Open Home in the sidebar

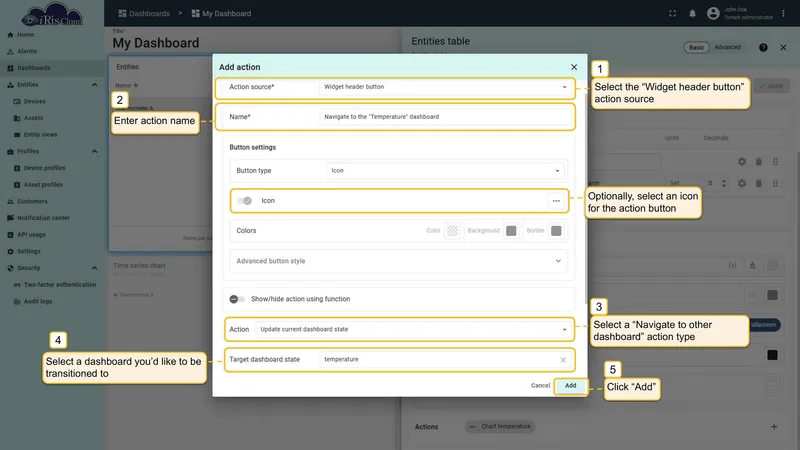[26, 35]
